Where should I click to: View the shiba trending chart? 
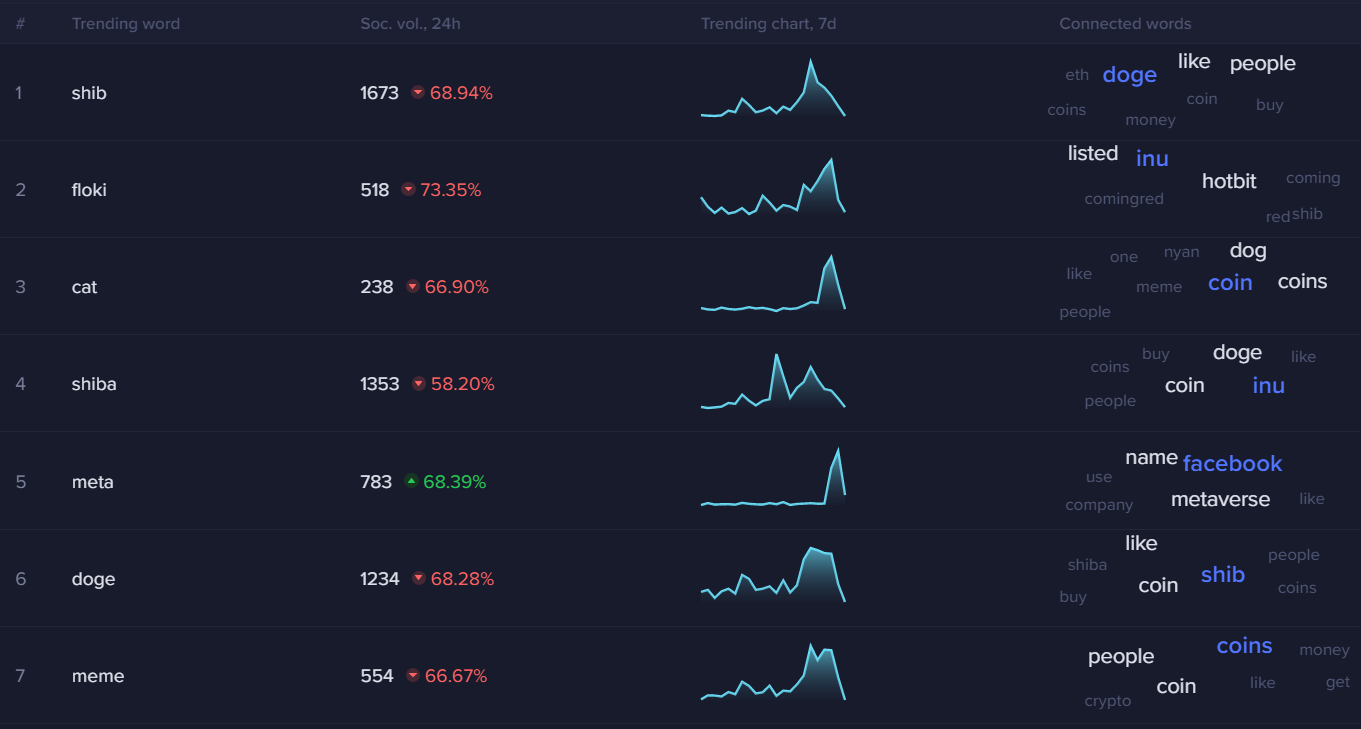point(773,383)
